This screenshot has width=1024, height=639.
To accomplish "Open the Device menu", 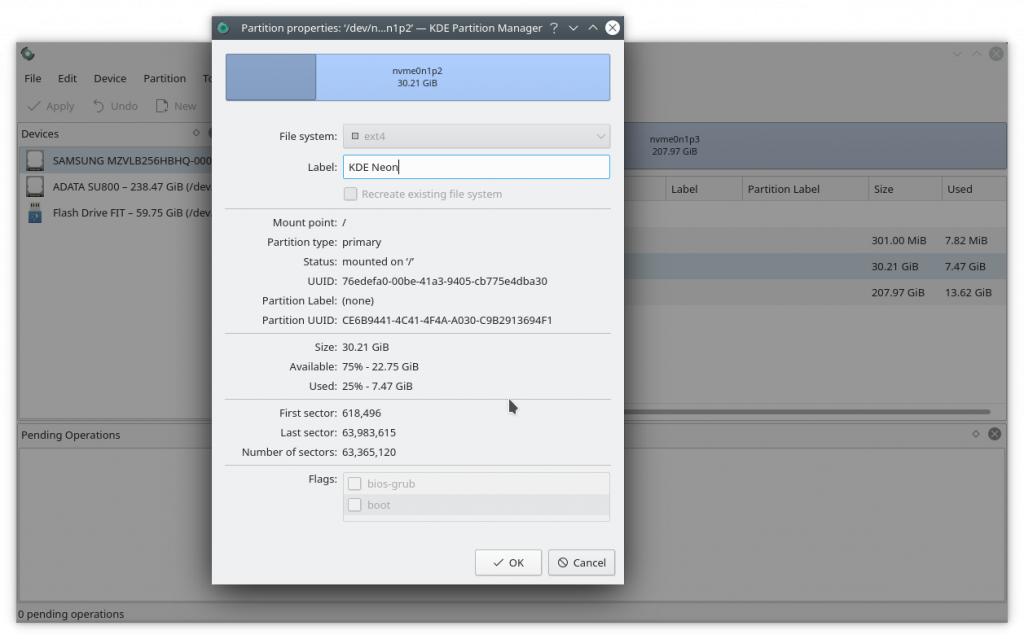I will [110, 78].
